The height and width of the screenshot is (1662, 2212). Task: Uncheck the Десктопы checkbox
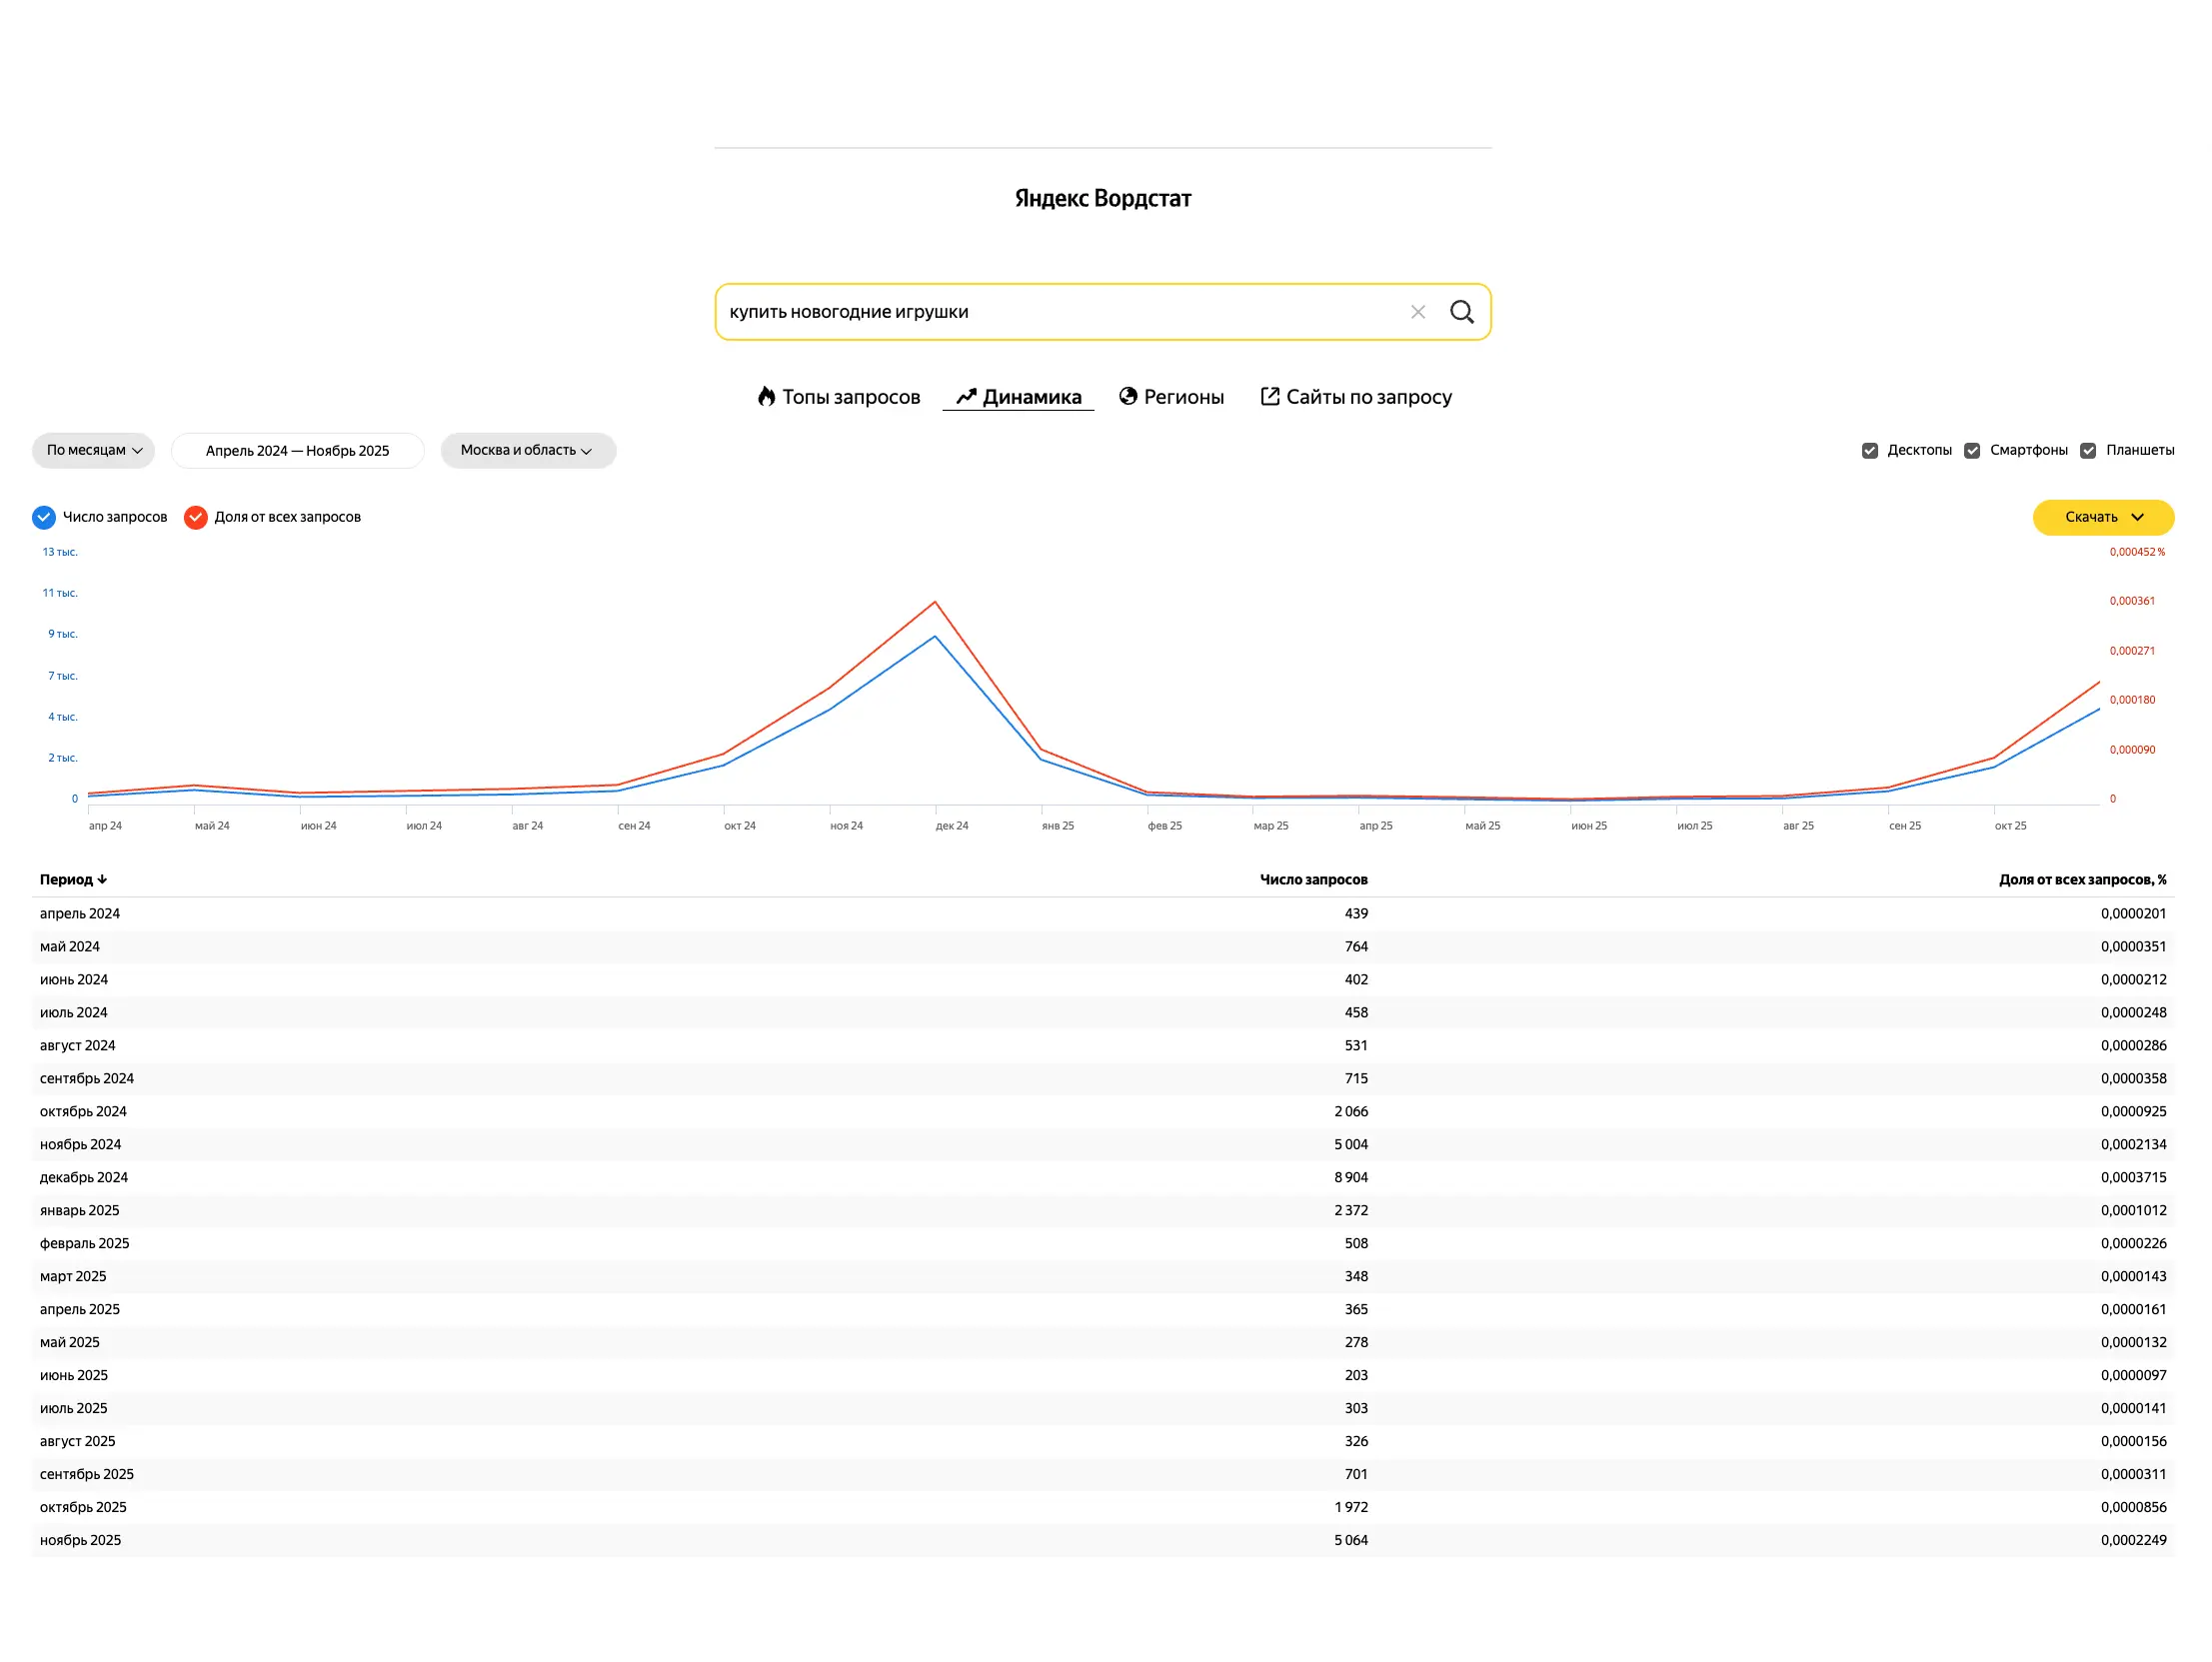pos(1869,451)
